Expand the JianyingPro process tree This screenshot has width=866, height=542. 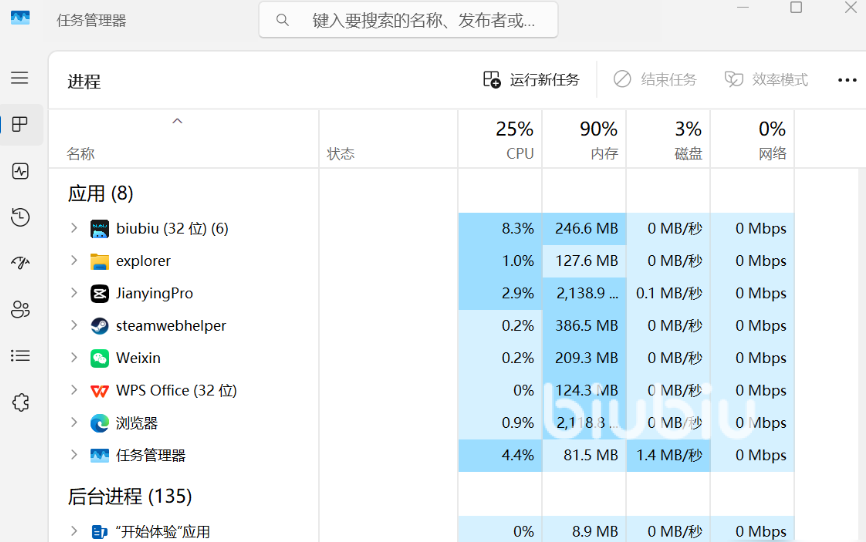tap(73, 293)
